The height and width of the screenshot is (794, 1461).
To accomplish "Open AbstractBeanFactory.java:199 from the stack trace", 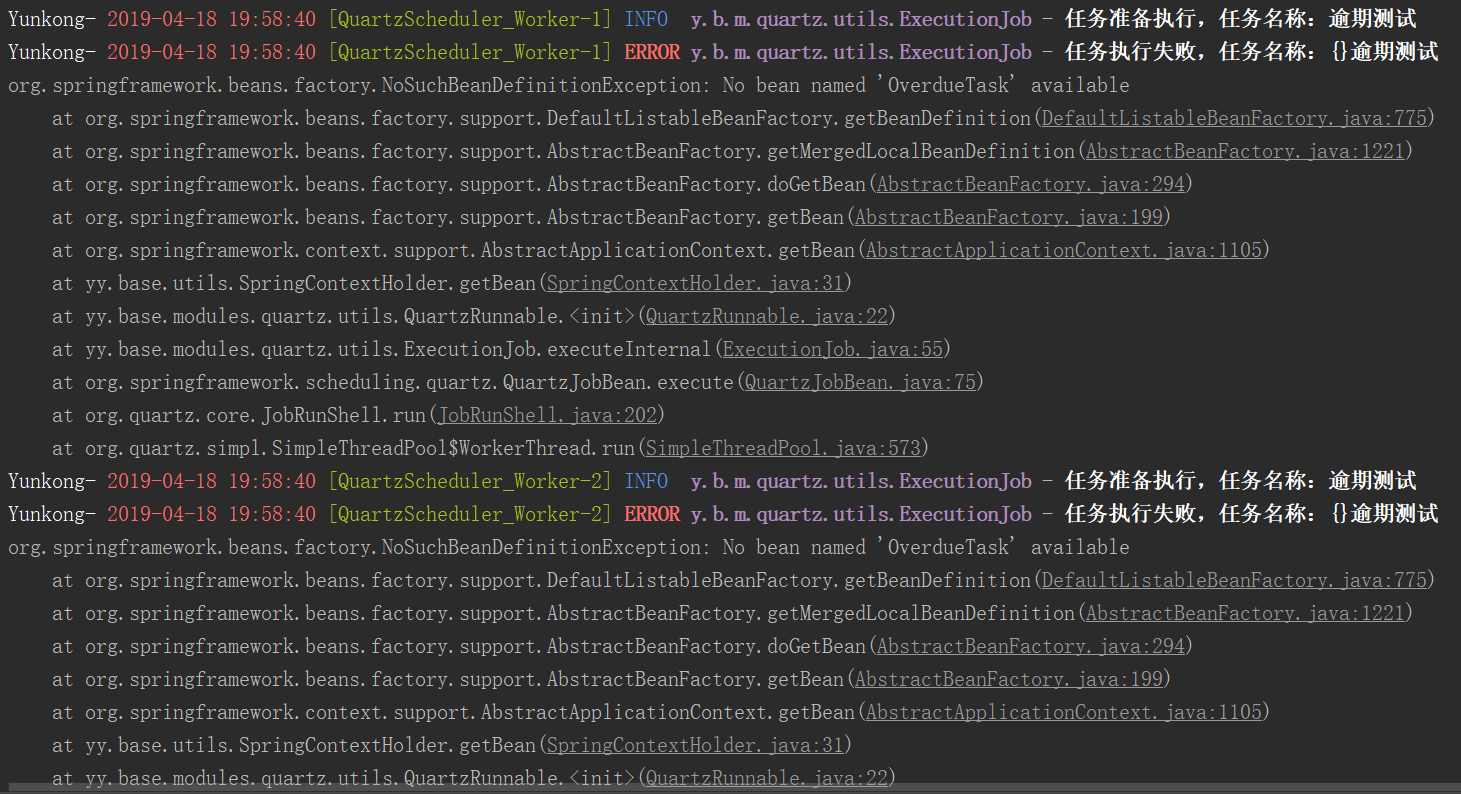I will [1009, 217].
